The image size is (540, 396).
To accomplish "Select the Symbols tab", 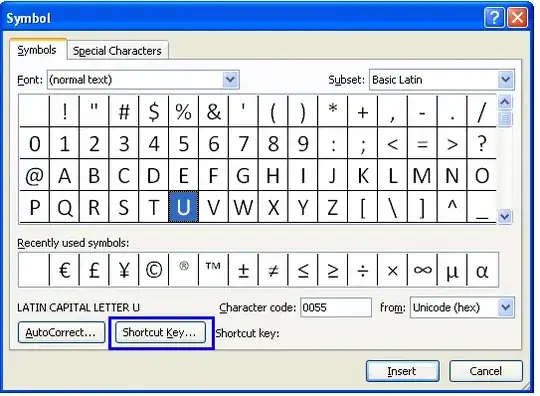I will pyautogui.click(x=37, y=50).
